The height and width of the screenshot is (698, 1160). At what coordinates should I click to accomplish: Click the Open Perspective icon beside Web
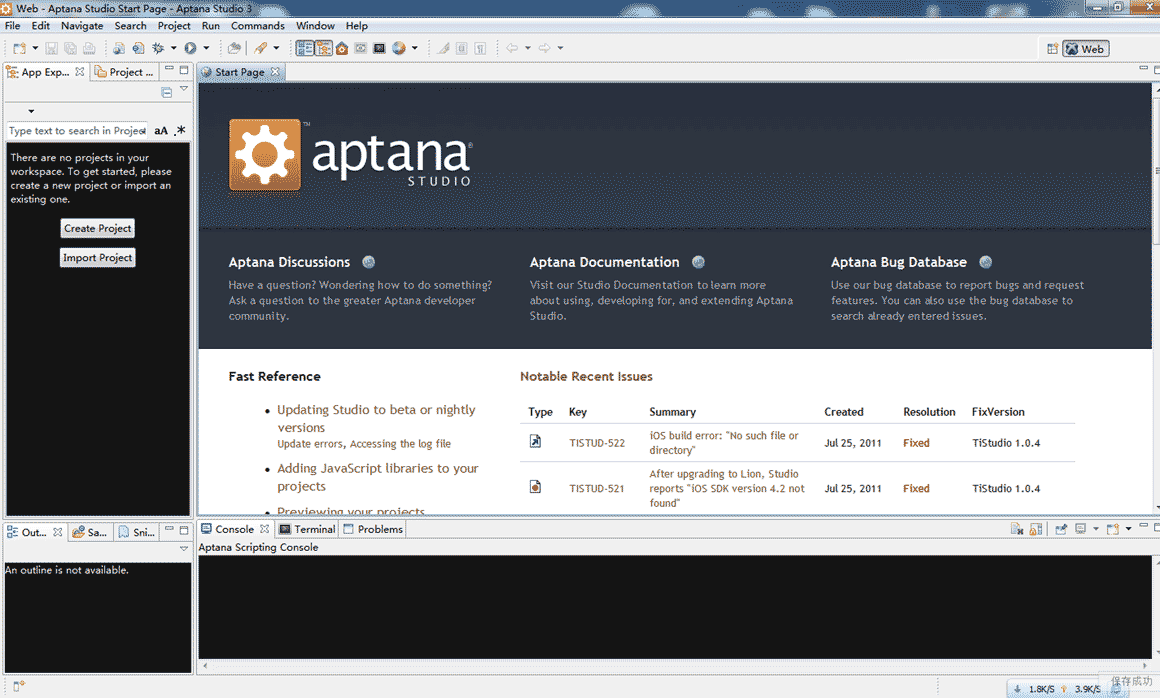1052,49
